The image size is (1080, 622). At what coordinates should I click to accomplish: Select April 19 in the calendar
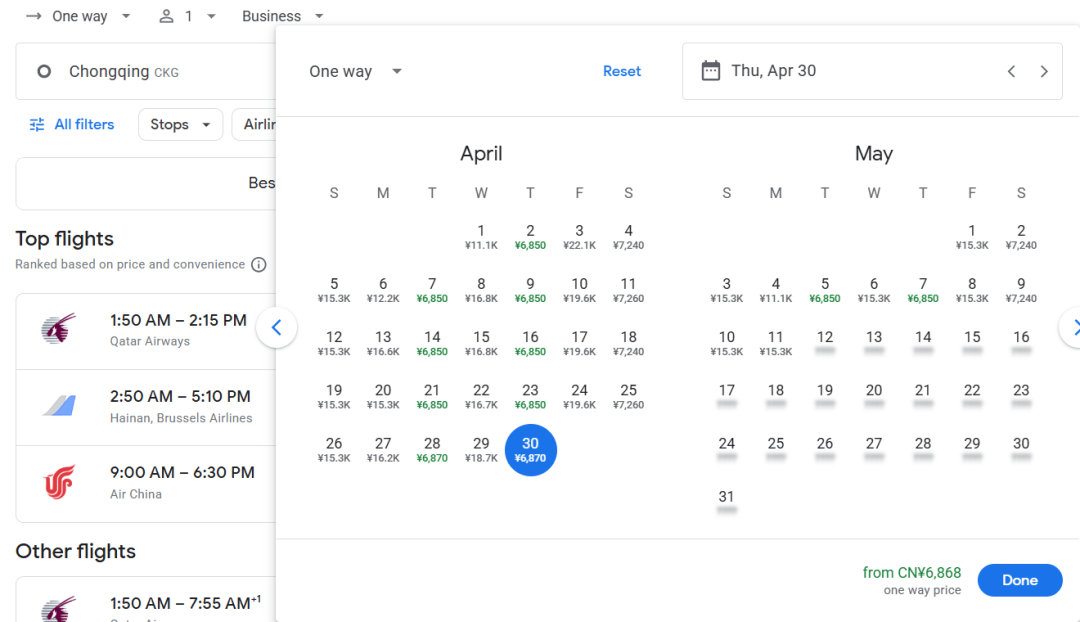(334, 396)
